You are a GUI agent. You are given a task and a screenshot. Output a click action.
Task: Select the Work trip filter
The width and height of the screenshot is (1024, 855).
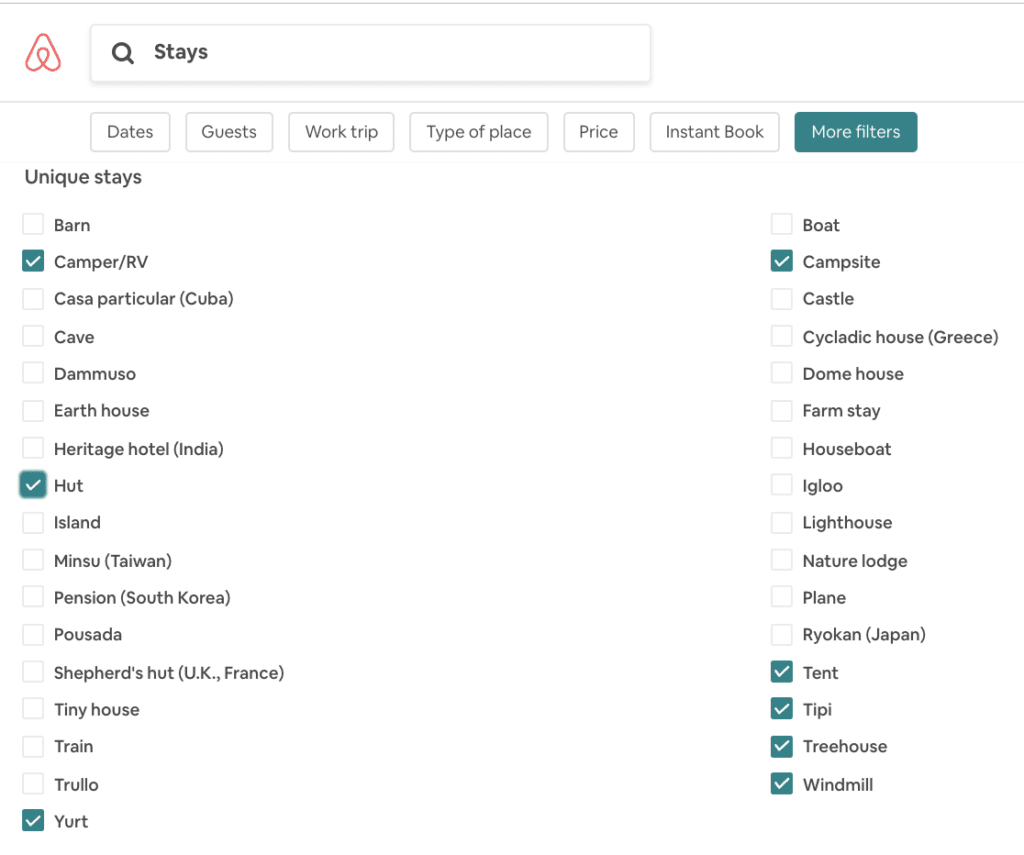341,132
